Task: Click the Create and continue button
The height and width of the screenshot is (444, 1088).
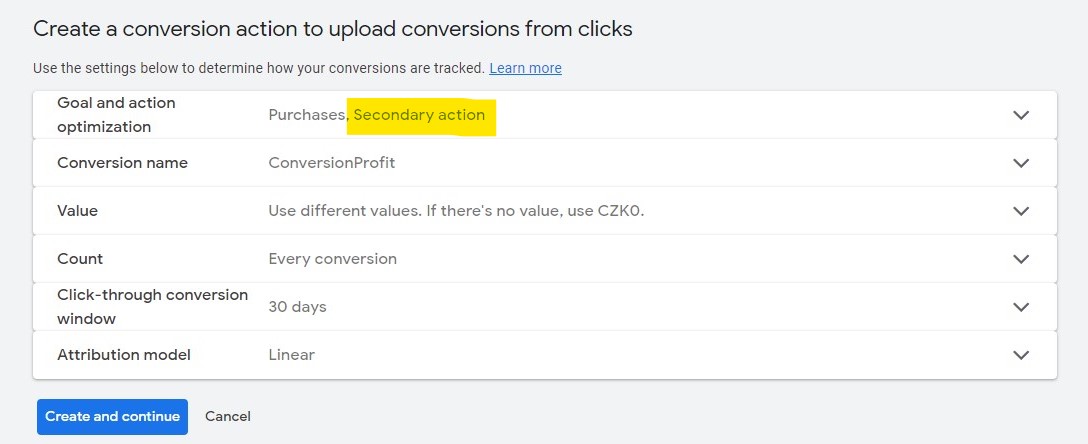Action: [112, 417]
